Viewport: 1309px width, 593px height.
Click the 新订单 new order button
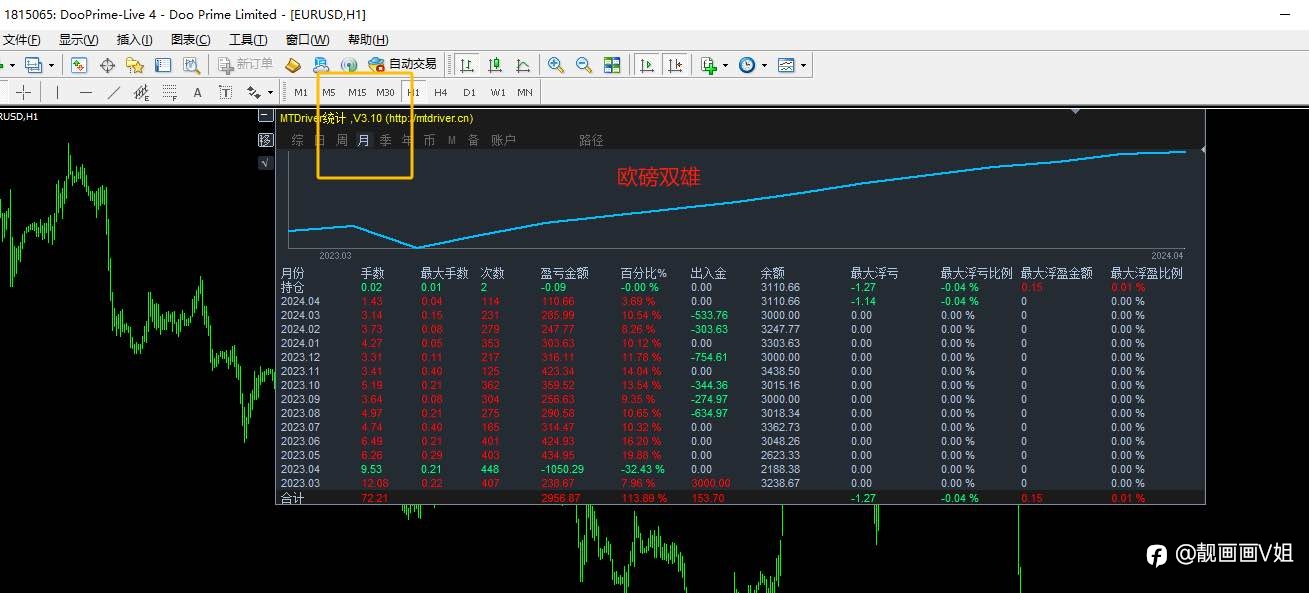point(245,65)
